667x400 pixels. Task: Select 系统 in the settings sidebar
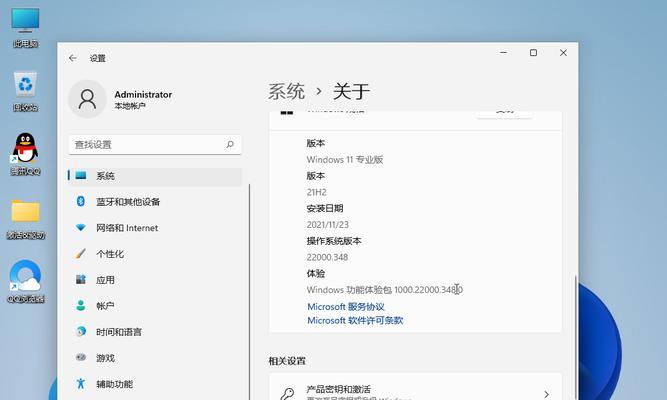coord(154,176)
